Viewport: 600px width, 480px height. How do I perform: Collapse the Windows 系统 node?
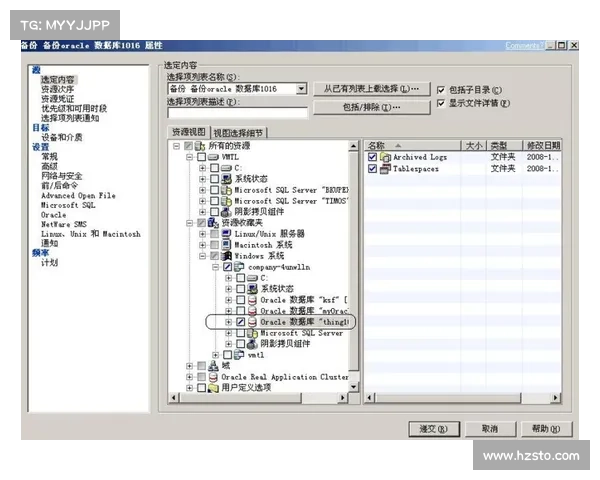tap(202, 256)
